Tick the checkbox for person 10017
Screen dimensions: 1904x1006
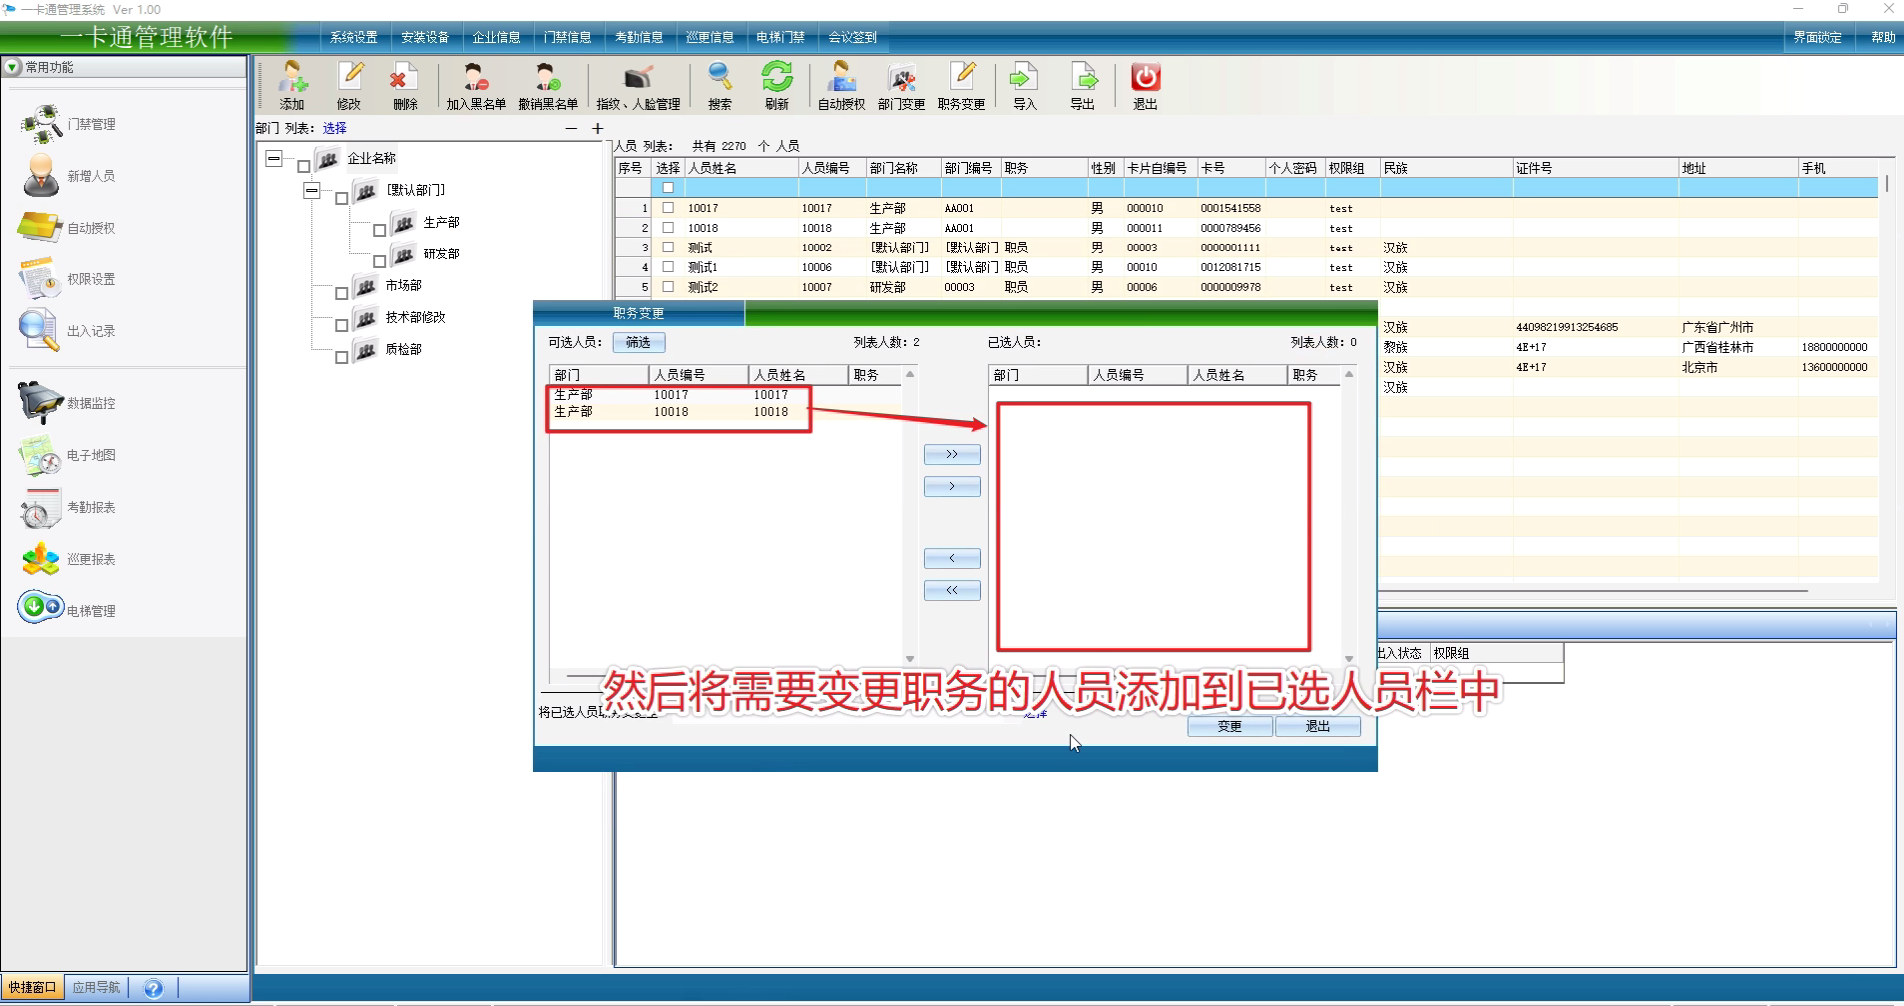[x=668, y=208]
